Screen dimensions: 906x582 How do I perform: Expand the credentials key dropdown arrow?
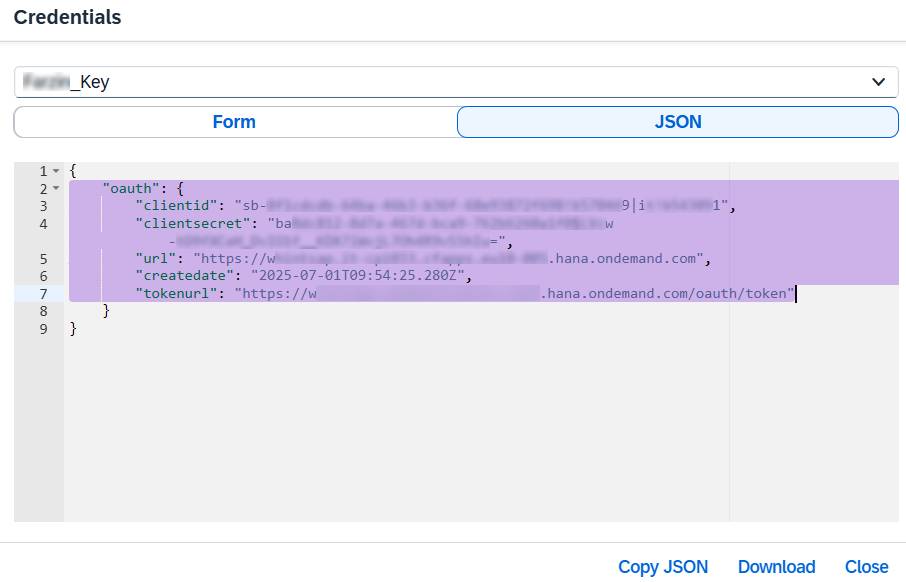click(878, 82)
